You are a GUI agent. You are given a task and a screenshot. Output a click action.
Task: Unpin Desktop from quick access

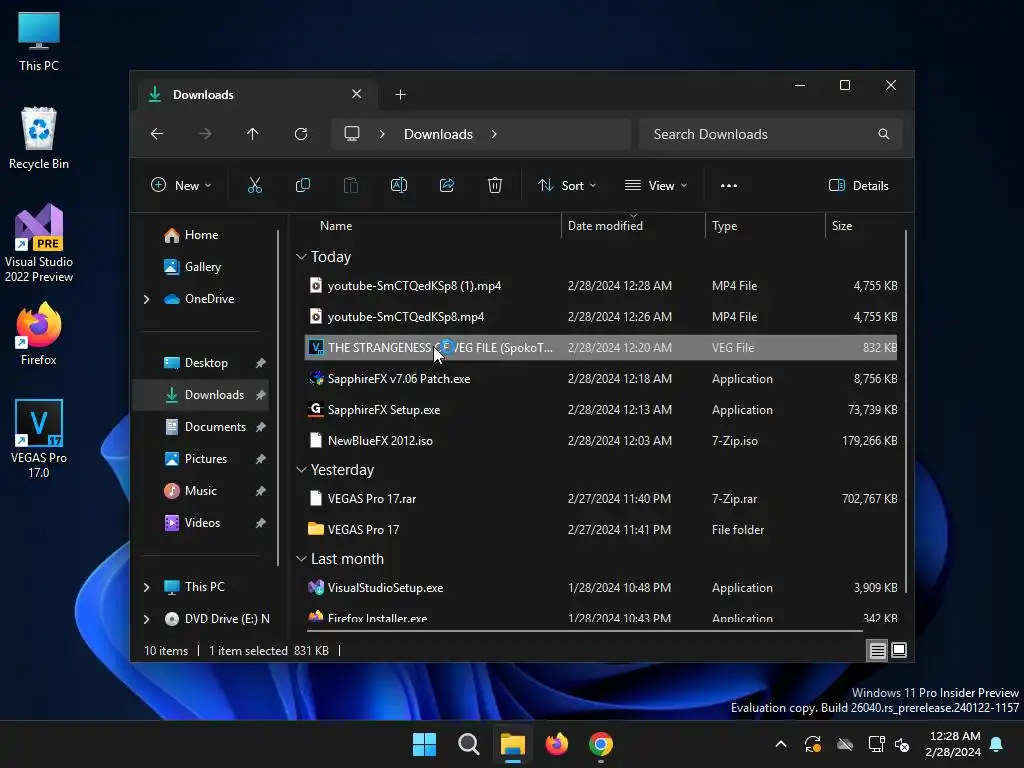pyautogui.click(x=261, y=363)
